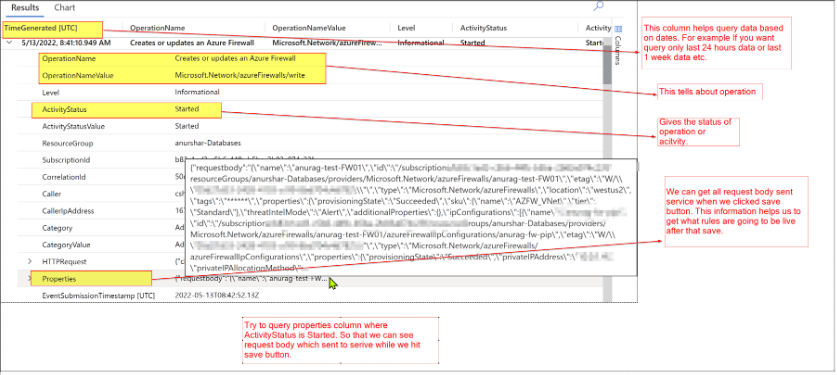This screenshot has height=375, width=837.
Task: Sort by OperationNameValue column header
Action: pyautogui.click(x=309, y=28)
